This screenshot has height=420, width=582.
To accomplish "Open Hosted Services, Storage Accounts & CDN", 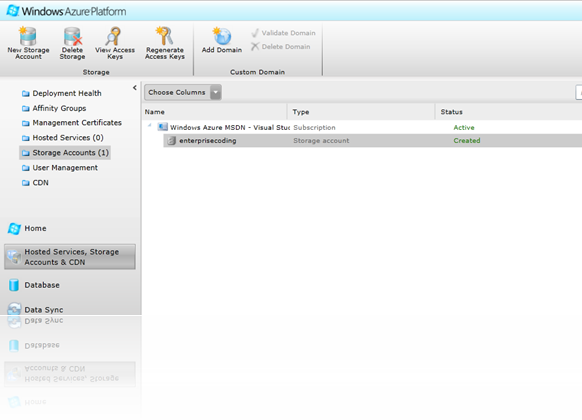I will coord(70,257).
